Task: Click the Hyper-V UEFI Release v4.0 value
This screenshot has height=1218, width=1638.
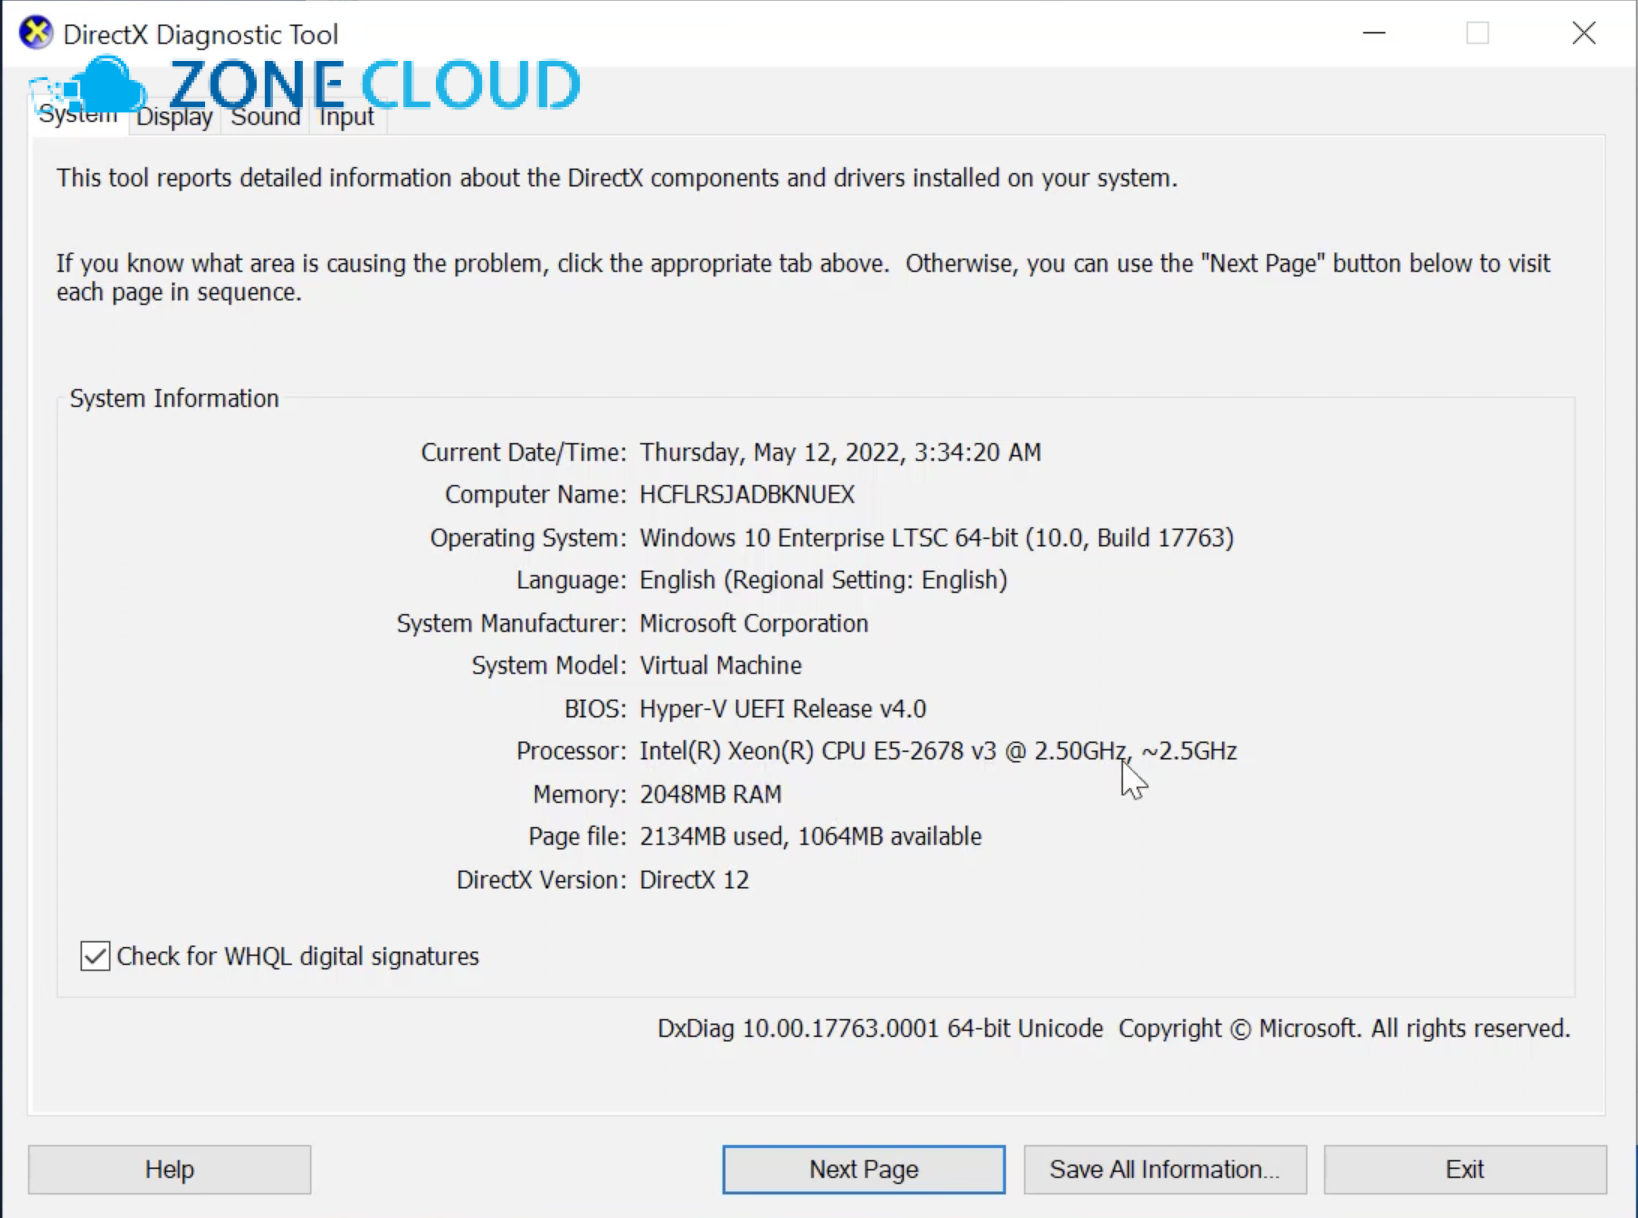Action: pyautogui.click(x=783, y=709)
